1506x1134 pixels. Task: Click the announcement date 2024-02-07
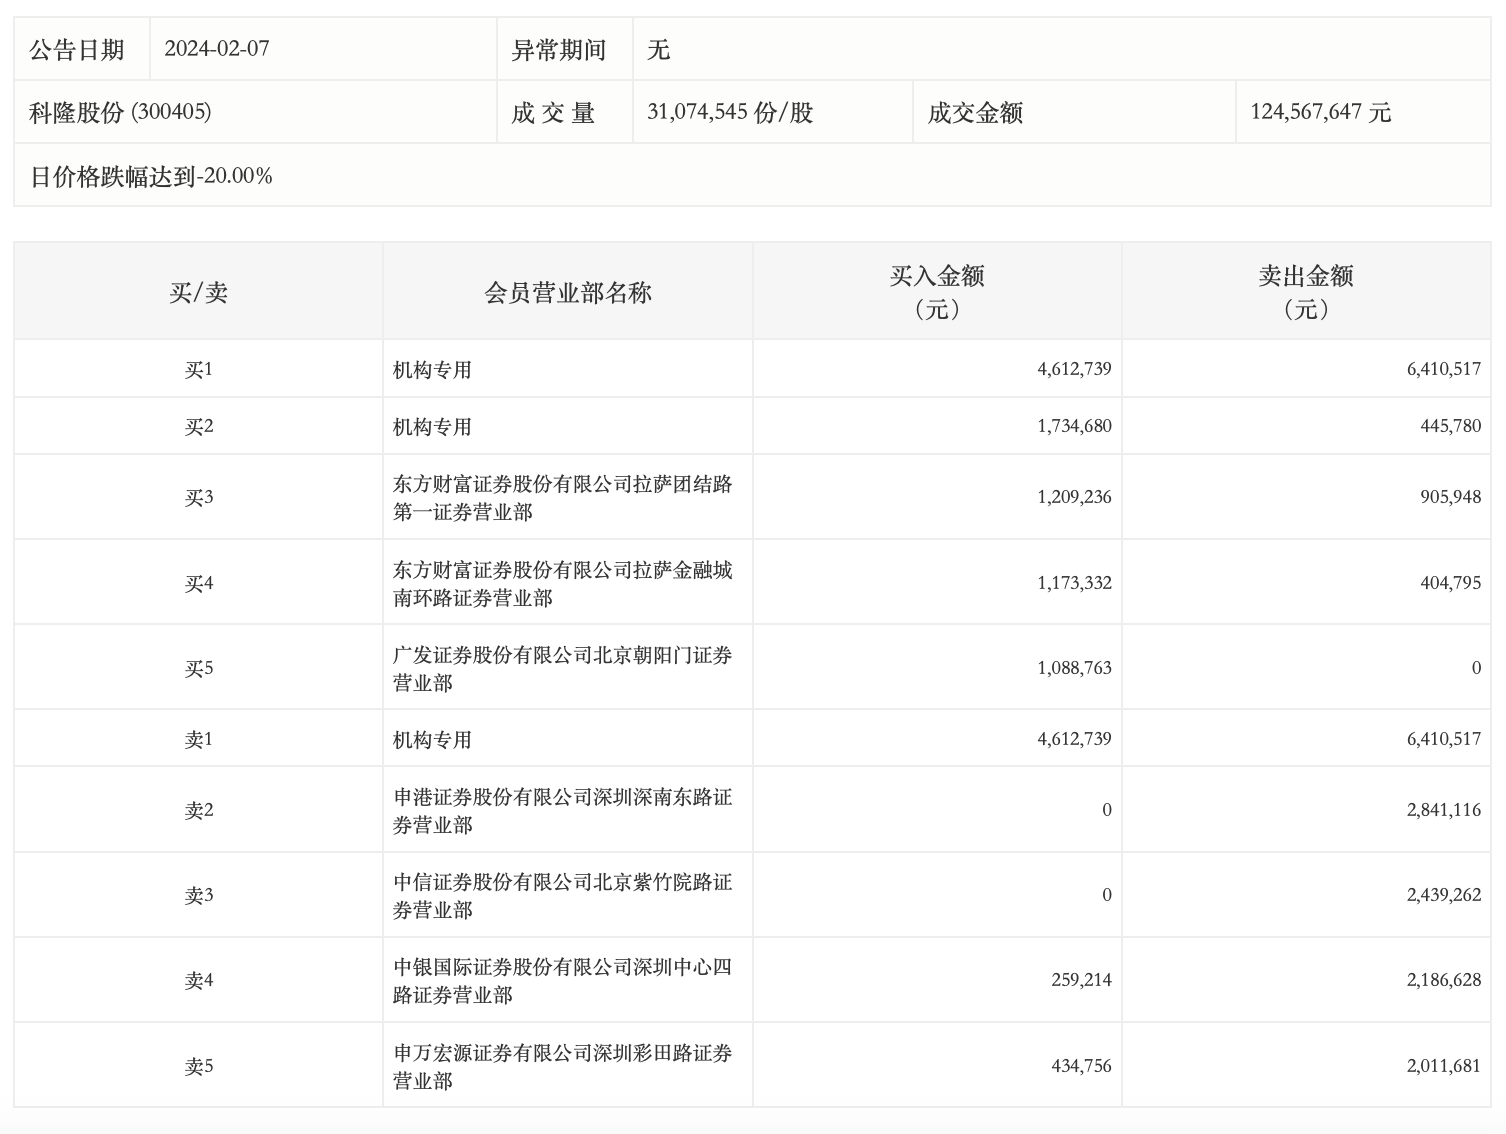pos(217,49)
